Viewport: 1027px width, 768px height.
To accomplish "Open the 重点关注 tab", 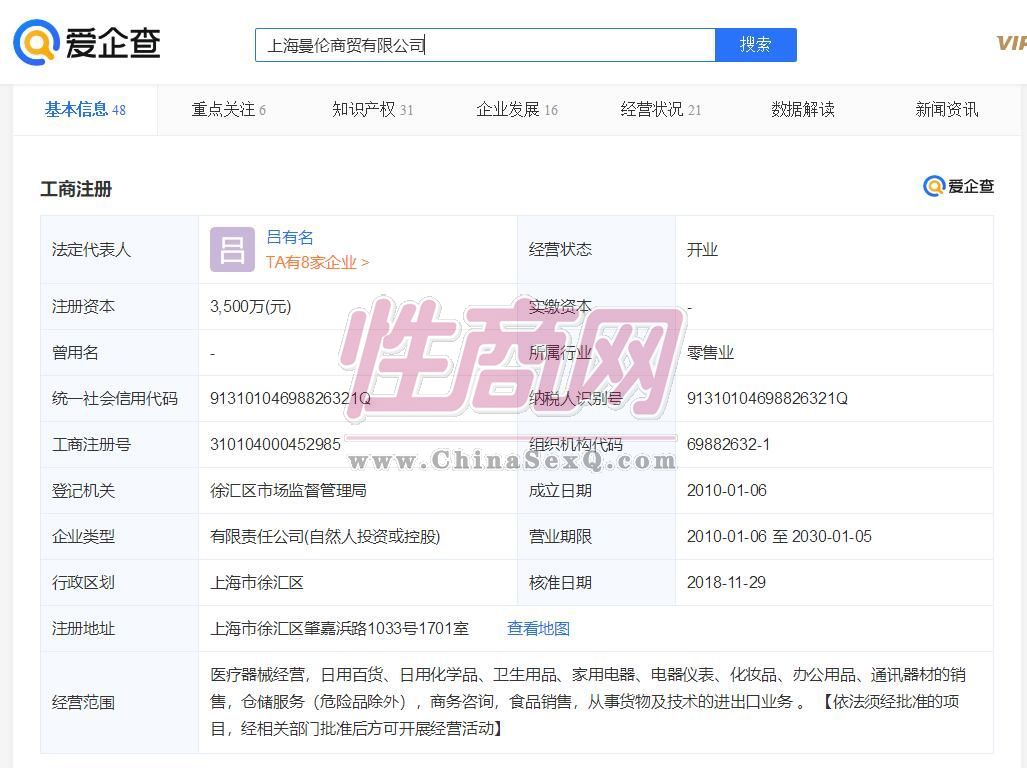I will point(228,110).
